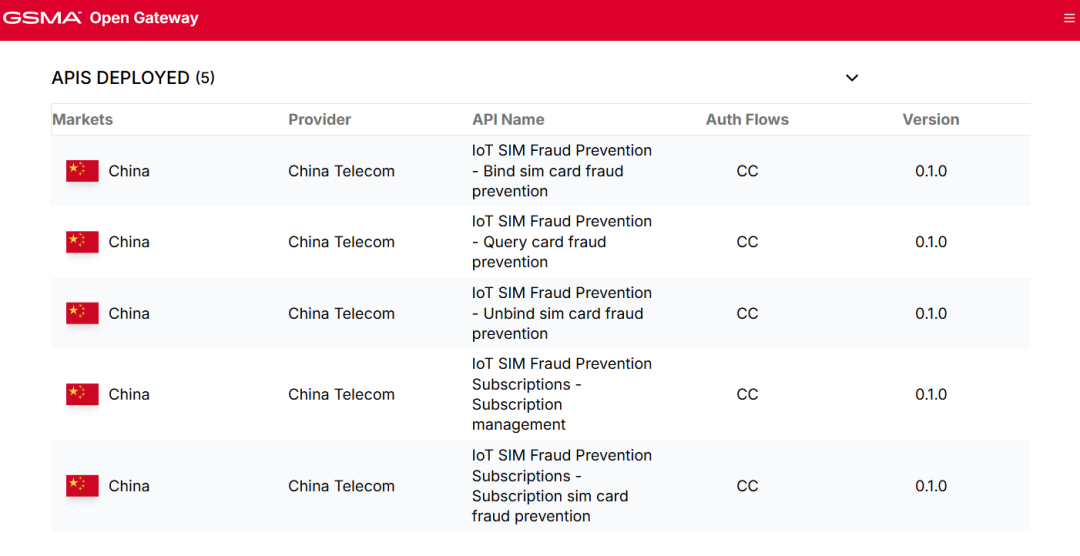Open the hamburger menu icon

pos(1069,19)
